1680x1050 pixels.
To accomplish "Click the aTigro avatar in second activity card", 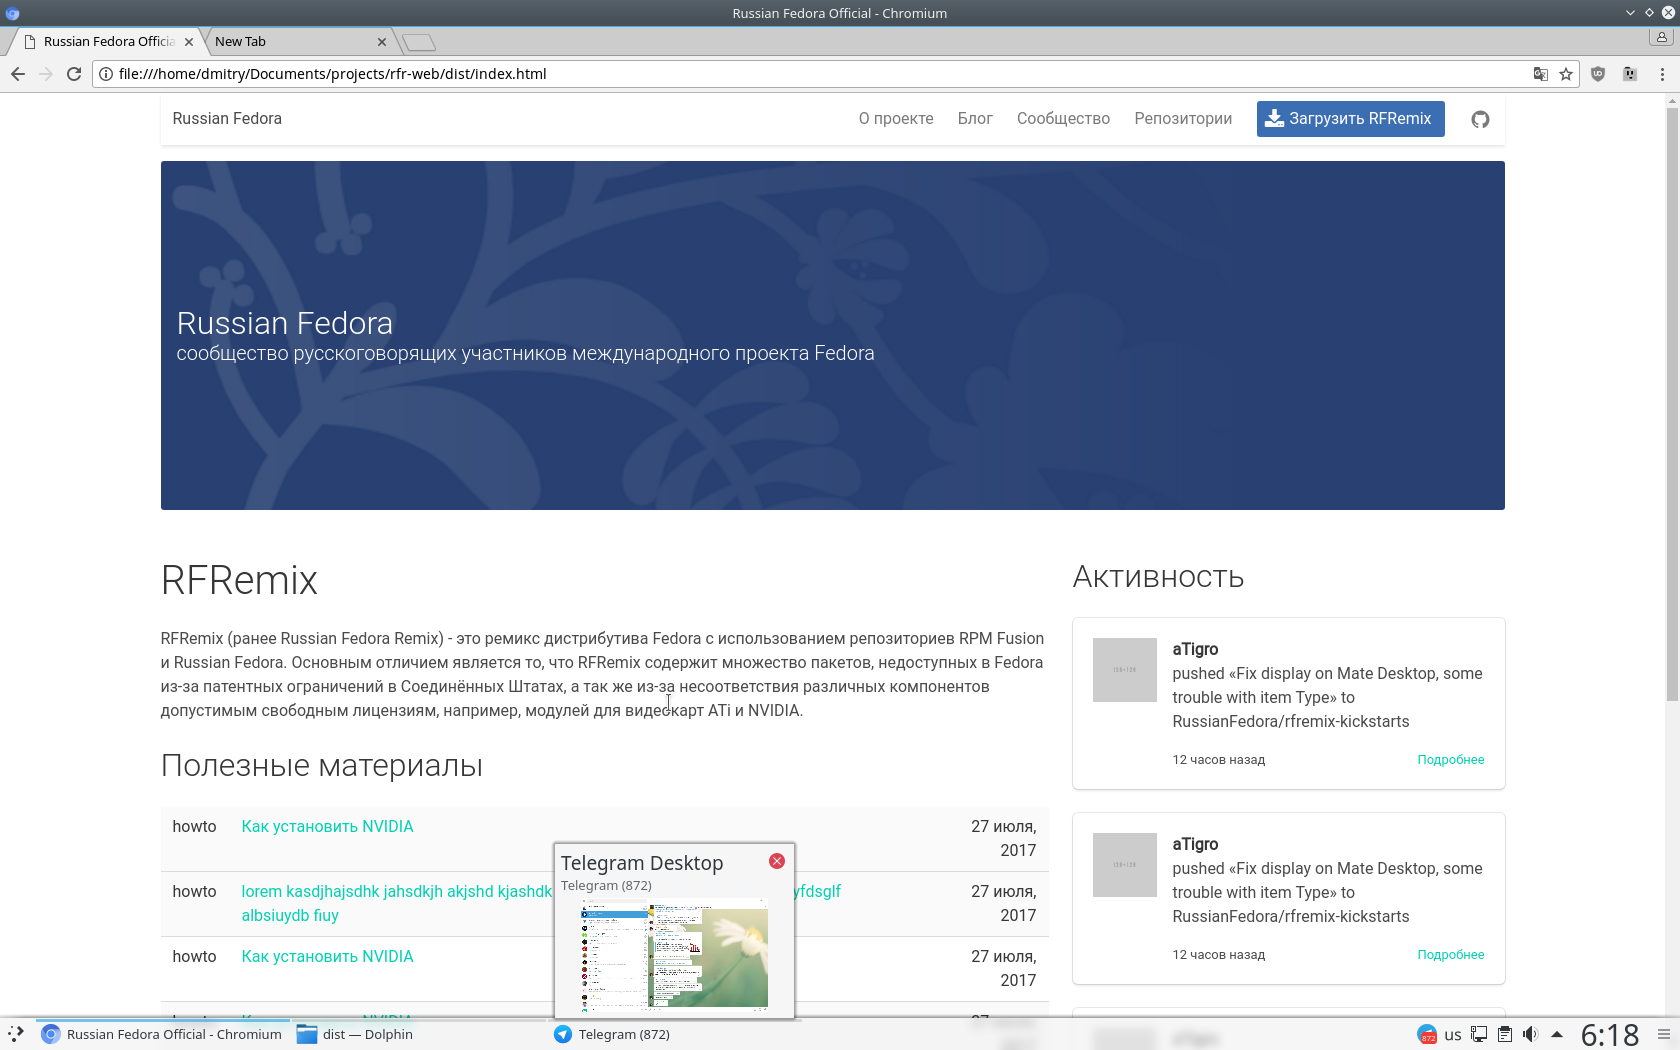I will 1125,865.
